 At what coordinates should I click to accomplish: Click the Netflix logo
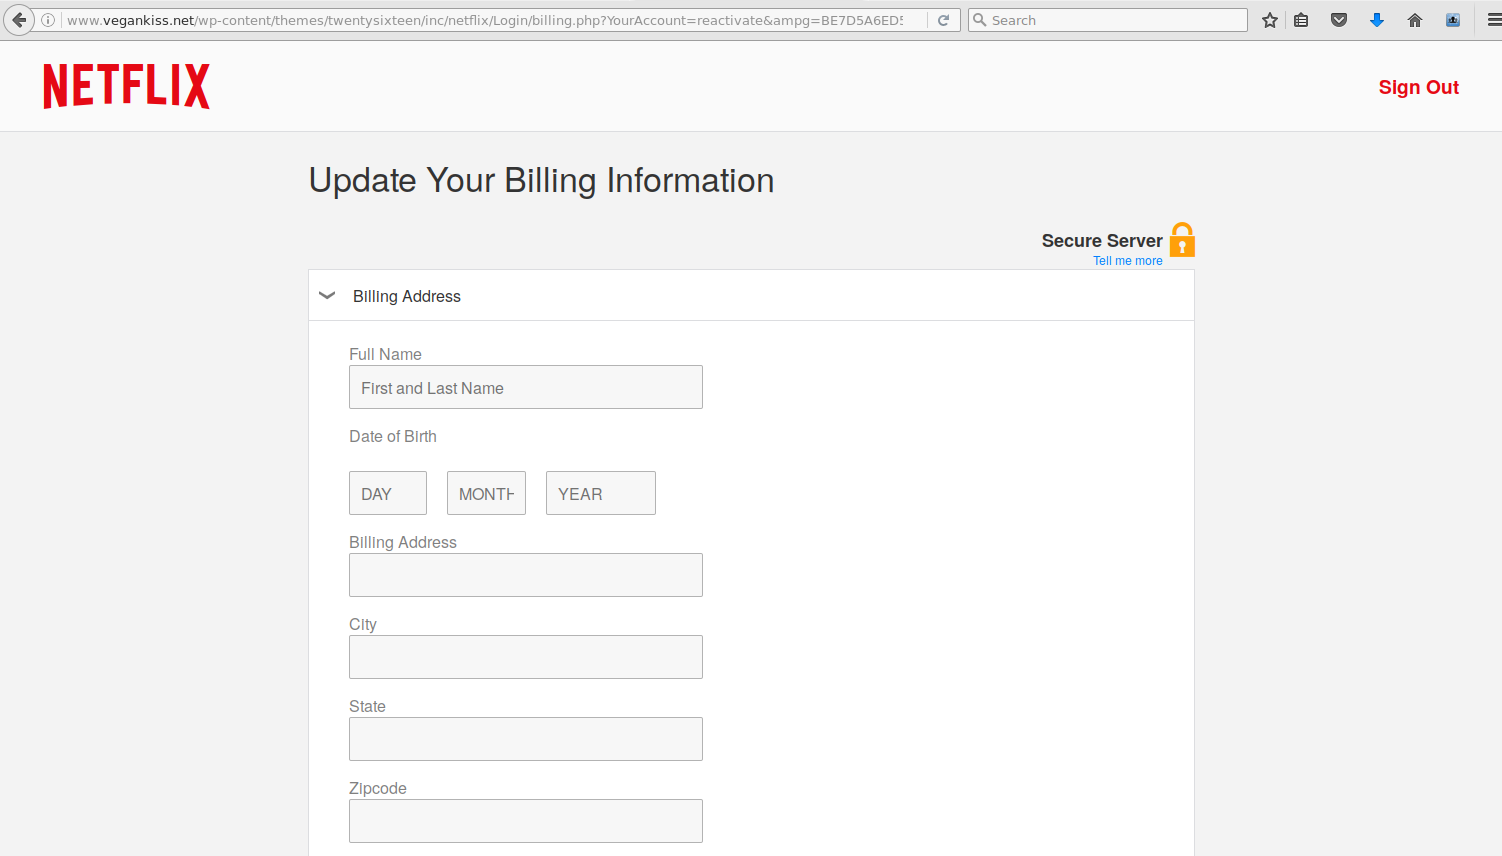(x=126, y=86)
